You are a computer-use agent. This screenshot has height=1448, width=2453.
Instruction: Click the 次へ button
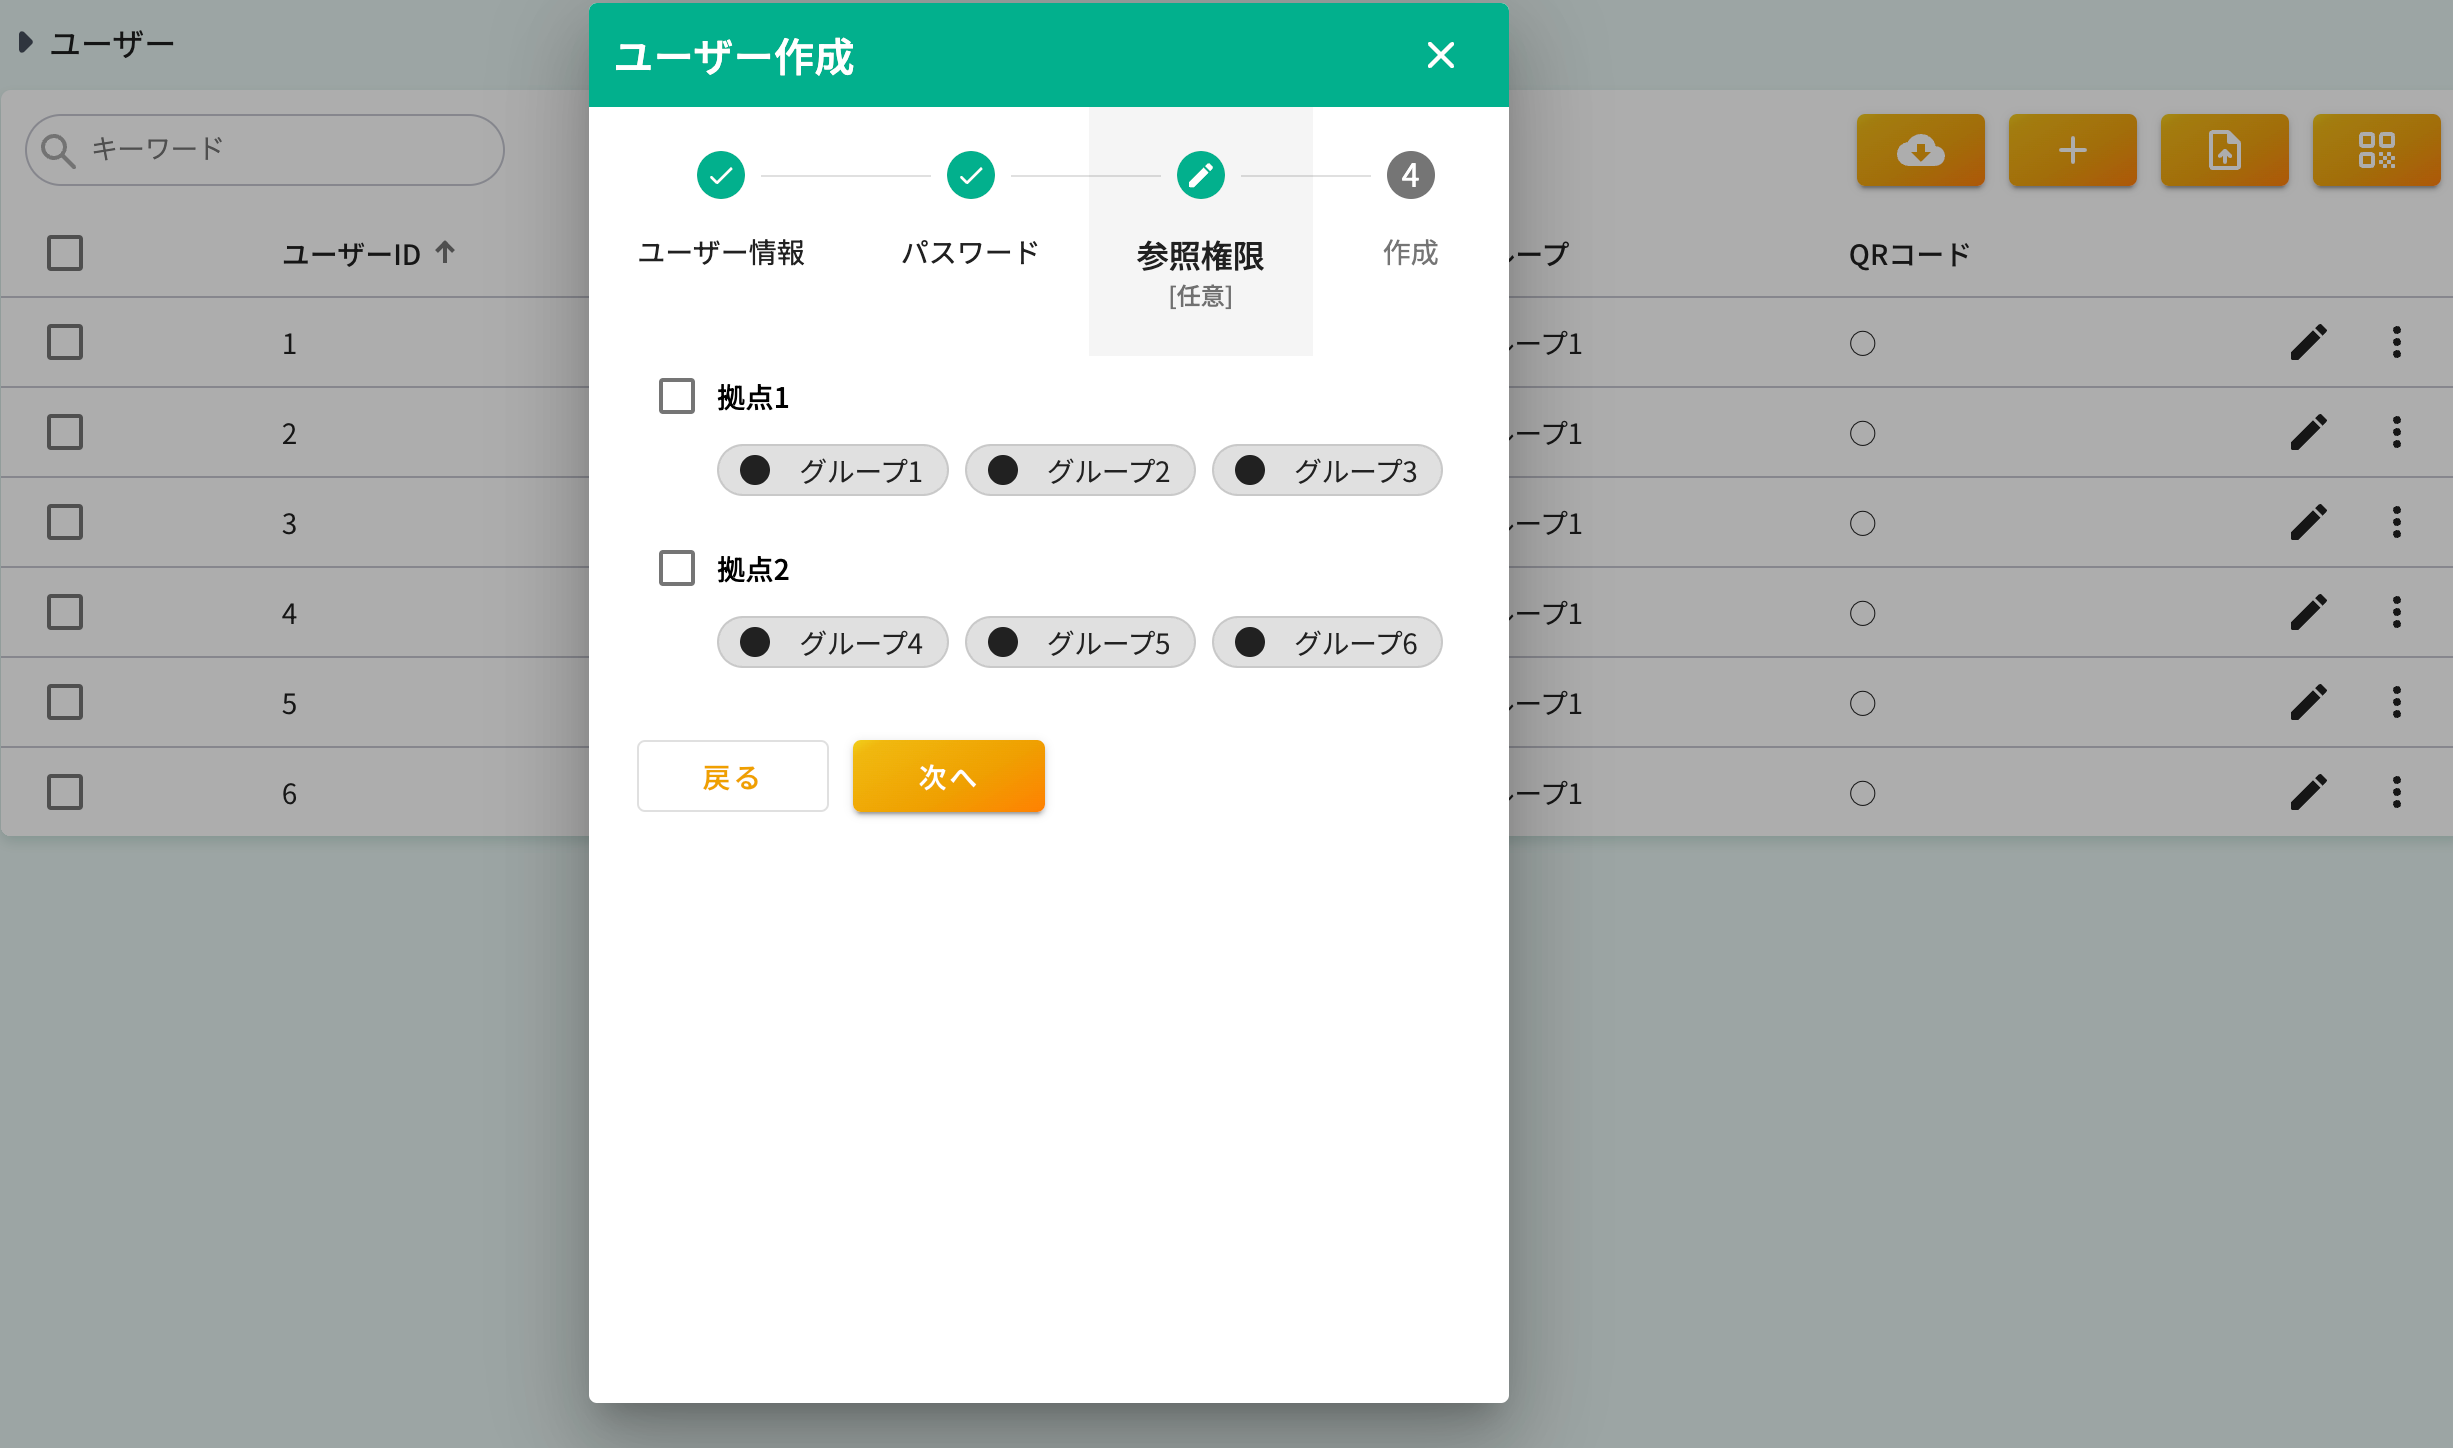pos(947,776)
